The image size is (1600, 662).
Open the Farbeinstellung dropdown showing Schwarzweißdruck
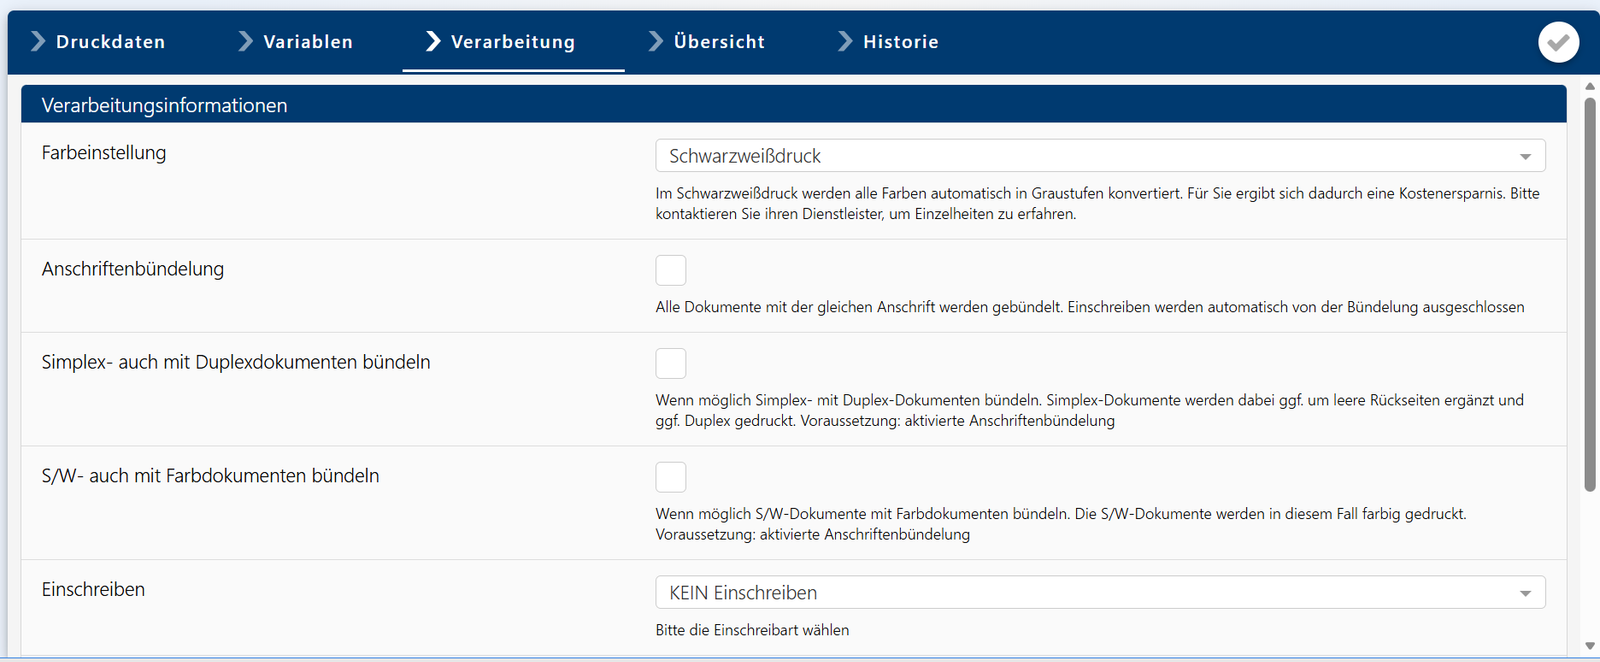(x=1100, y=156)
